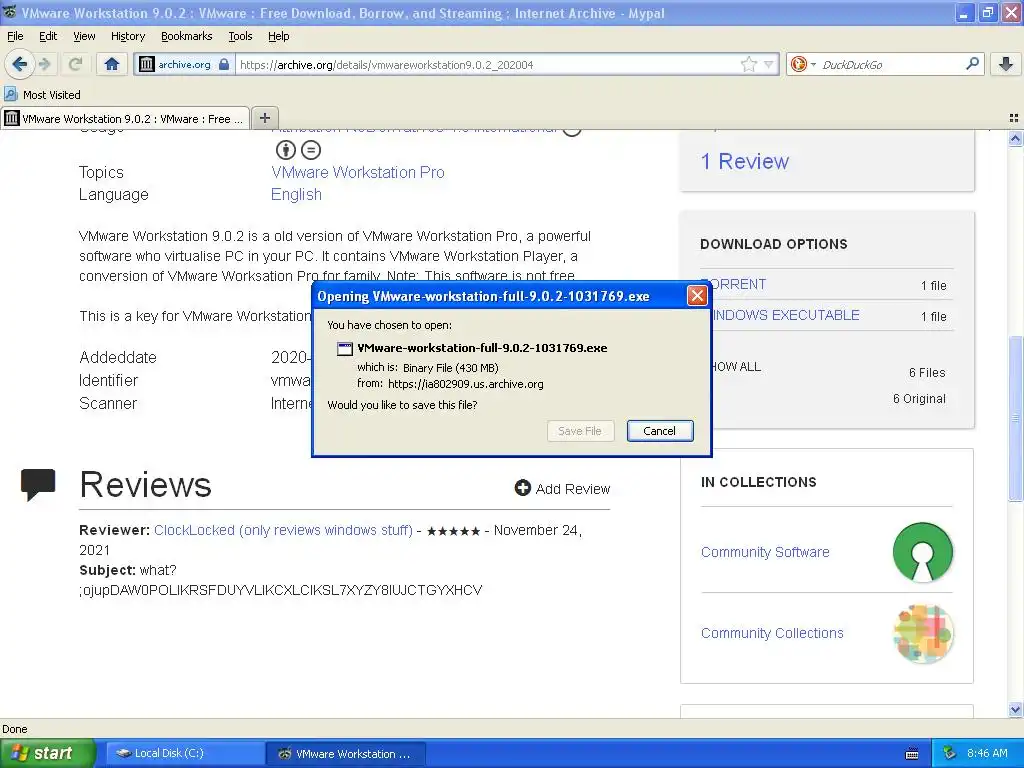1024x768 pixels.
Task: Open the Most Visited bookmarks folder
Action: (42, 95)
